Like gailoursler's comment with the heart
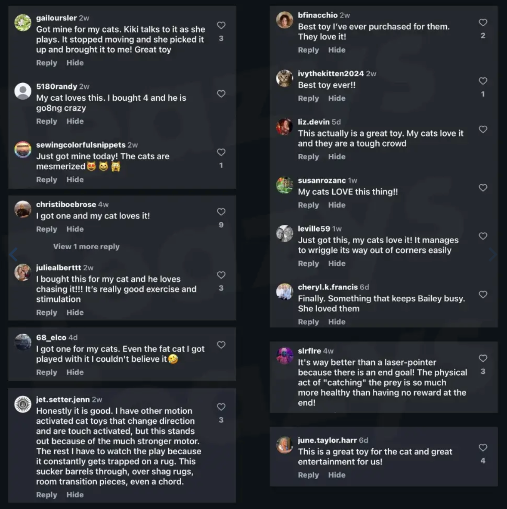The image size is (507, 509). 221,25
